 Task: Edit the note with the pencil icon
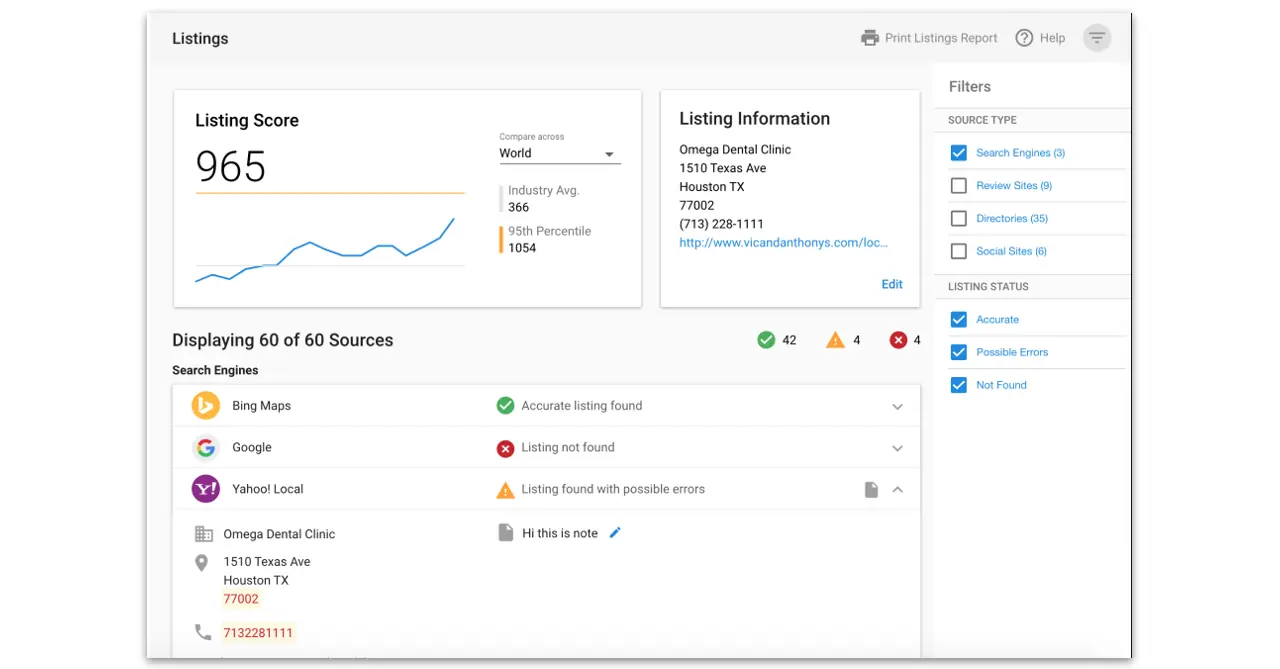tap(615, 533)
